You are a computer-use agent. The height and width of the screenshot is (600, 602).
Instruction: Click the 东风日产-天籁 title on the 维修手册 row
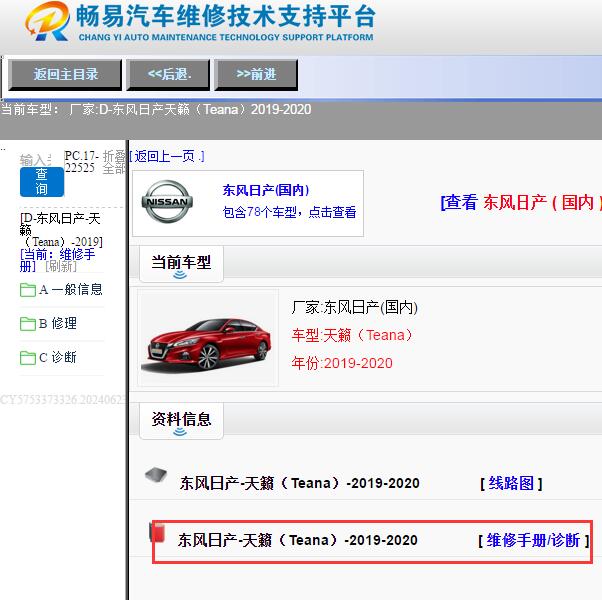pyautogui.click(x=298, y=540)
